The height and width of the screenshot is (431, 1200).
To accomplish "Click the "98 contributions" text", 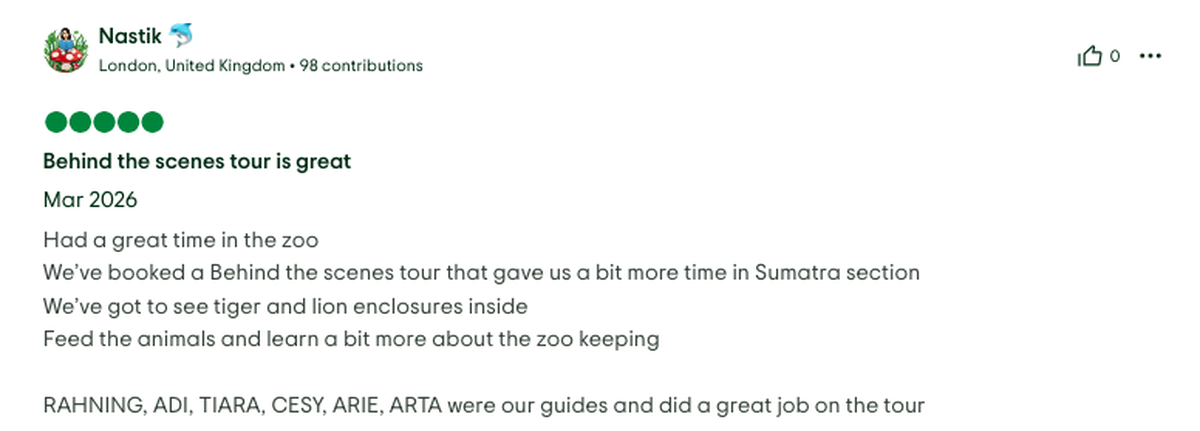I will point(362,66).
